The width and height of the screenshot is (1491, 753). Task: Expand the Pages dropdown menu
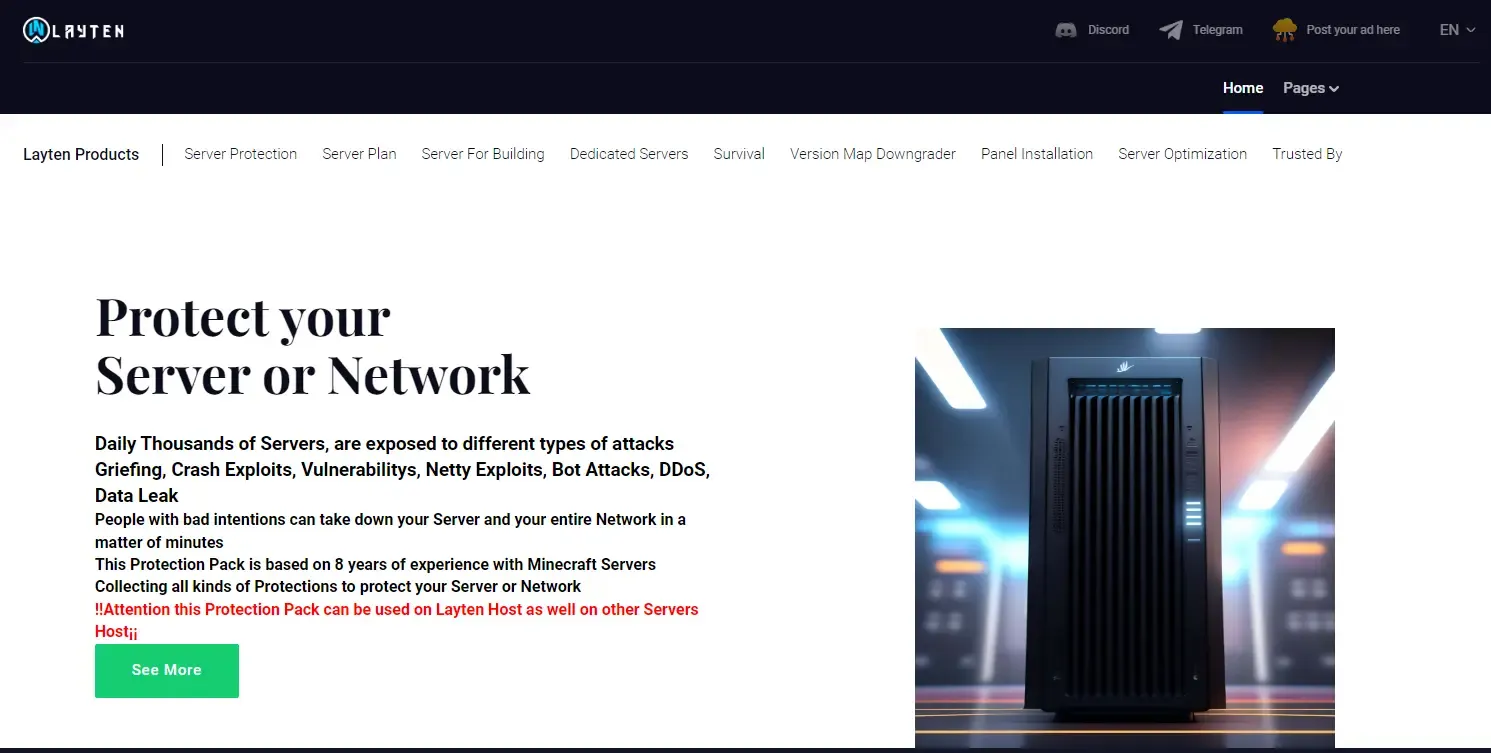coord(1311,88)
